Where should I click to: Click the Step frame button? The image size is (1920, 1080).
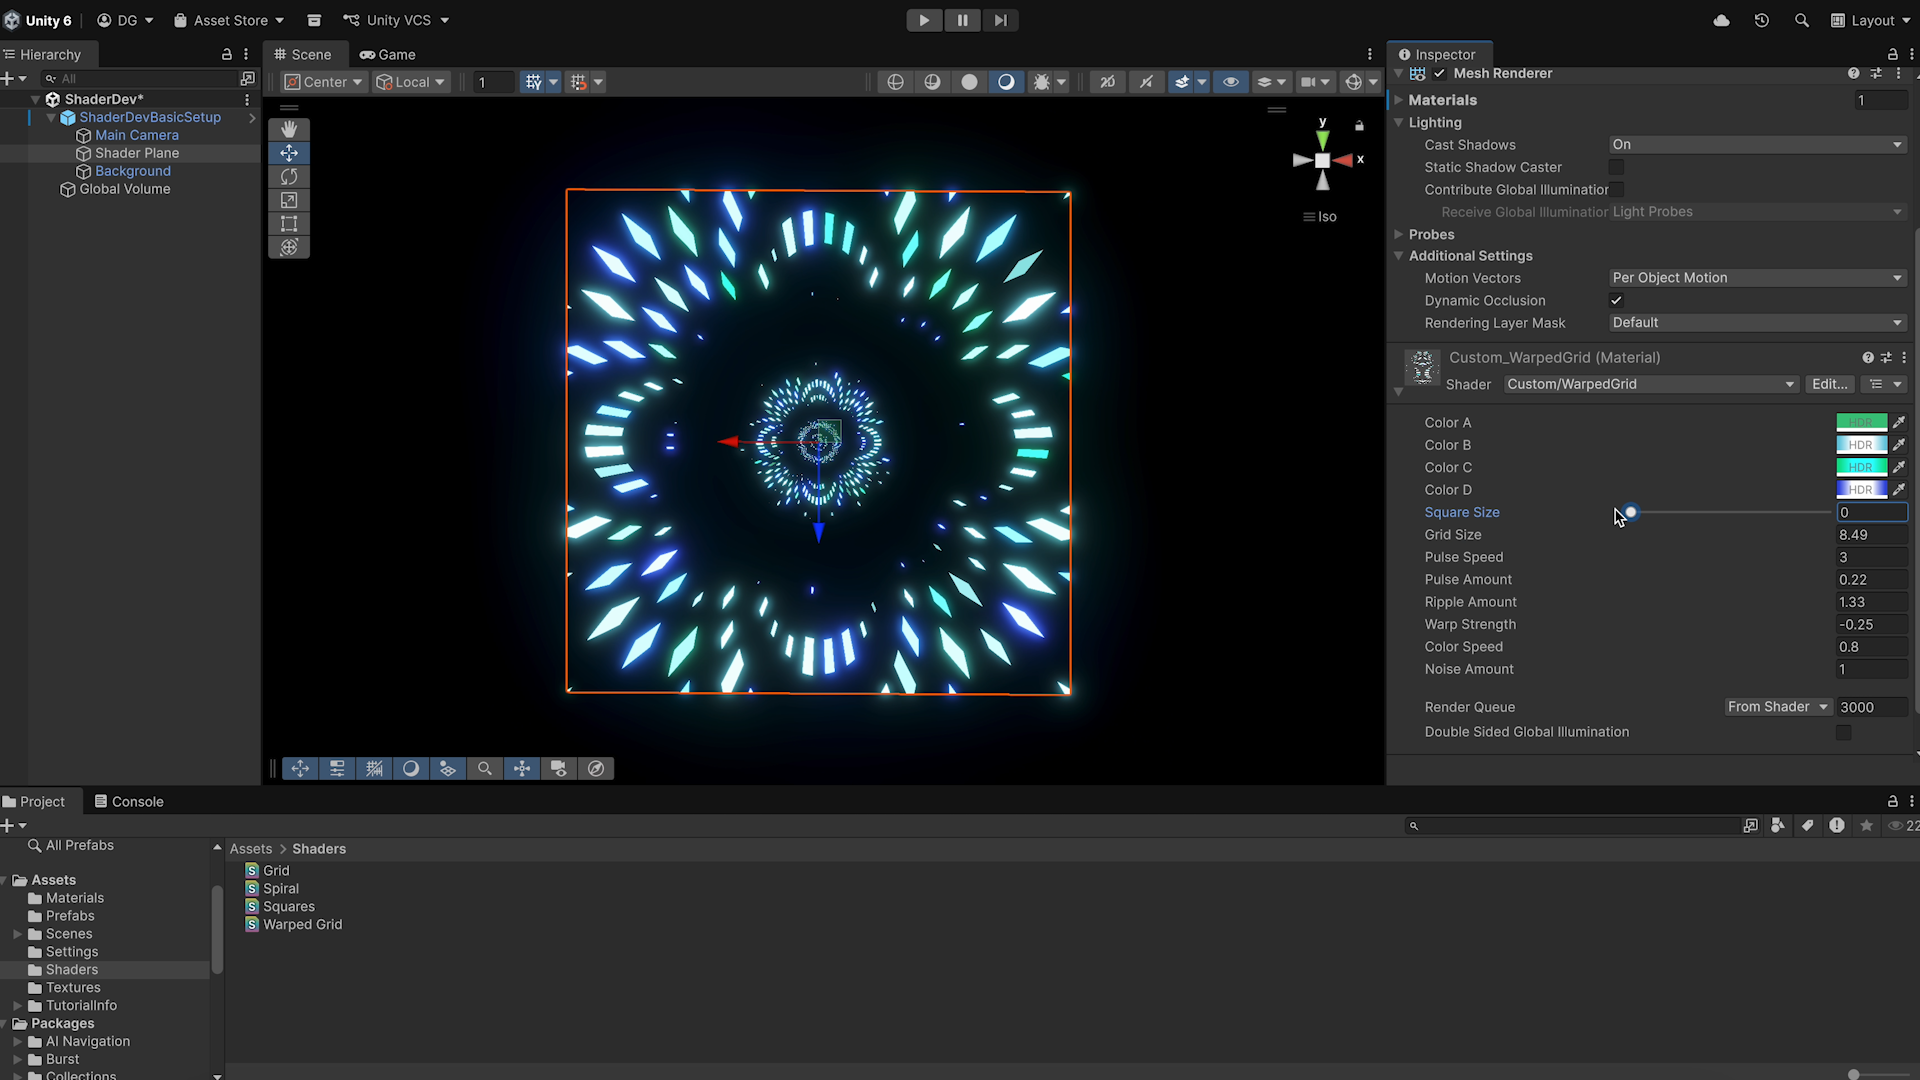[x=1000, y=20]
